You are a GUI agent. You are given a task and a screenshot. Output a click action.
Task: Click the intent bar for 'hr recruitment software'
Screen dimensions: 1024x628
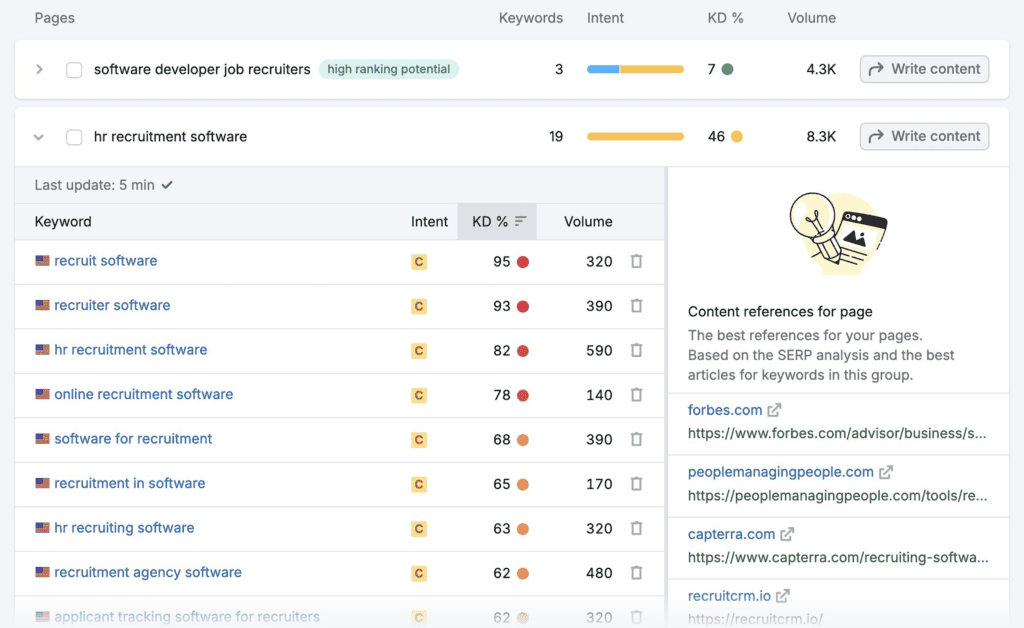coord(635,137)
